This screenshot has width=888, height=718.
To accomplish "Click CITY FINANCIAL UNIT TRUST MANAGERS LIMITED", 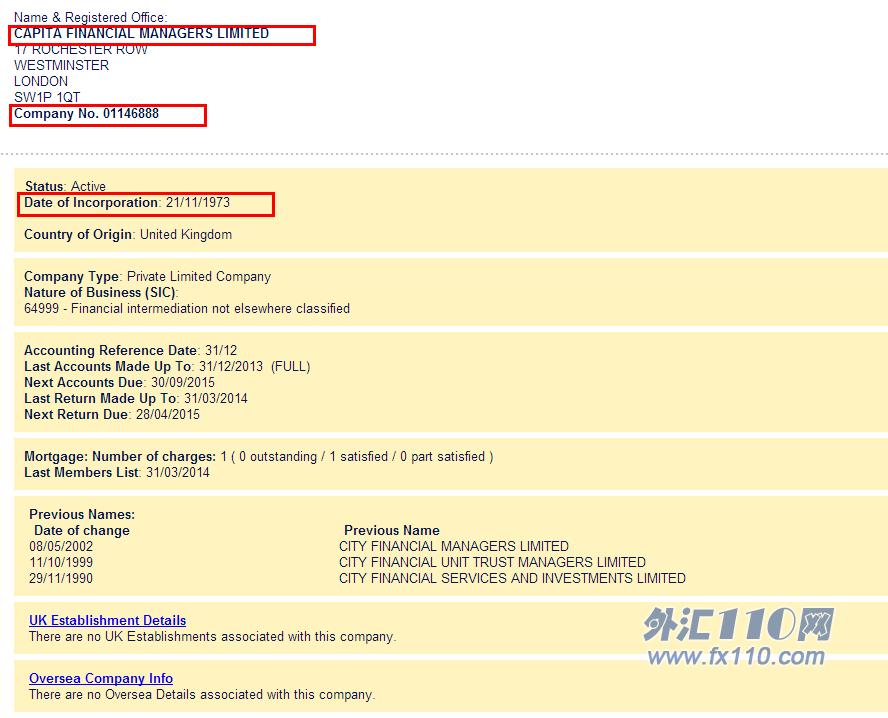I will coord(492,562).
